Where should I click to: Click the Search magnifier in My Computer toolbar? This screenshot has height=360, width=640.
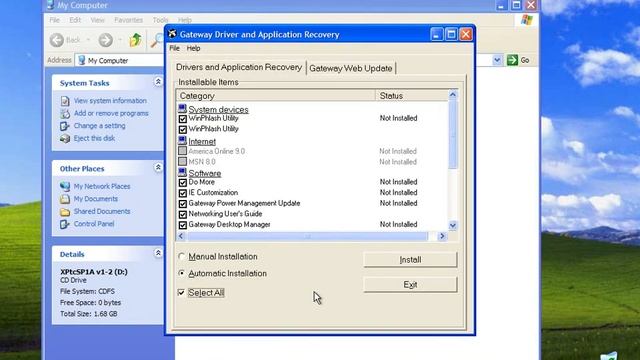157,40
